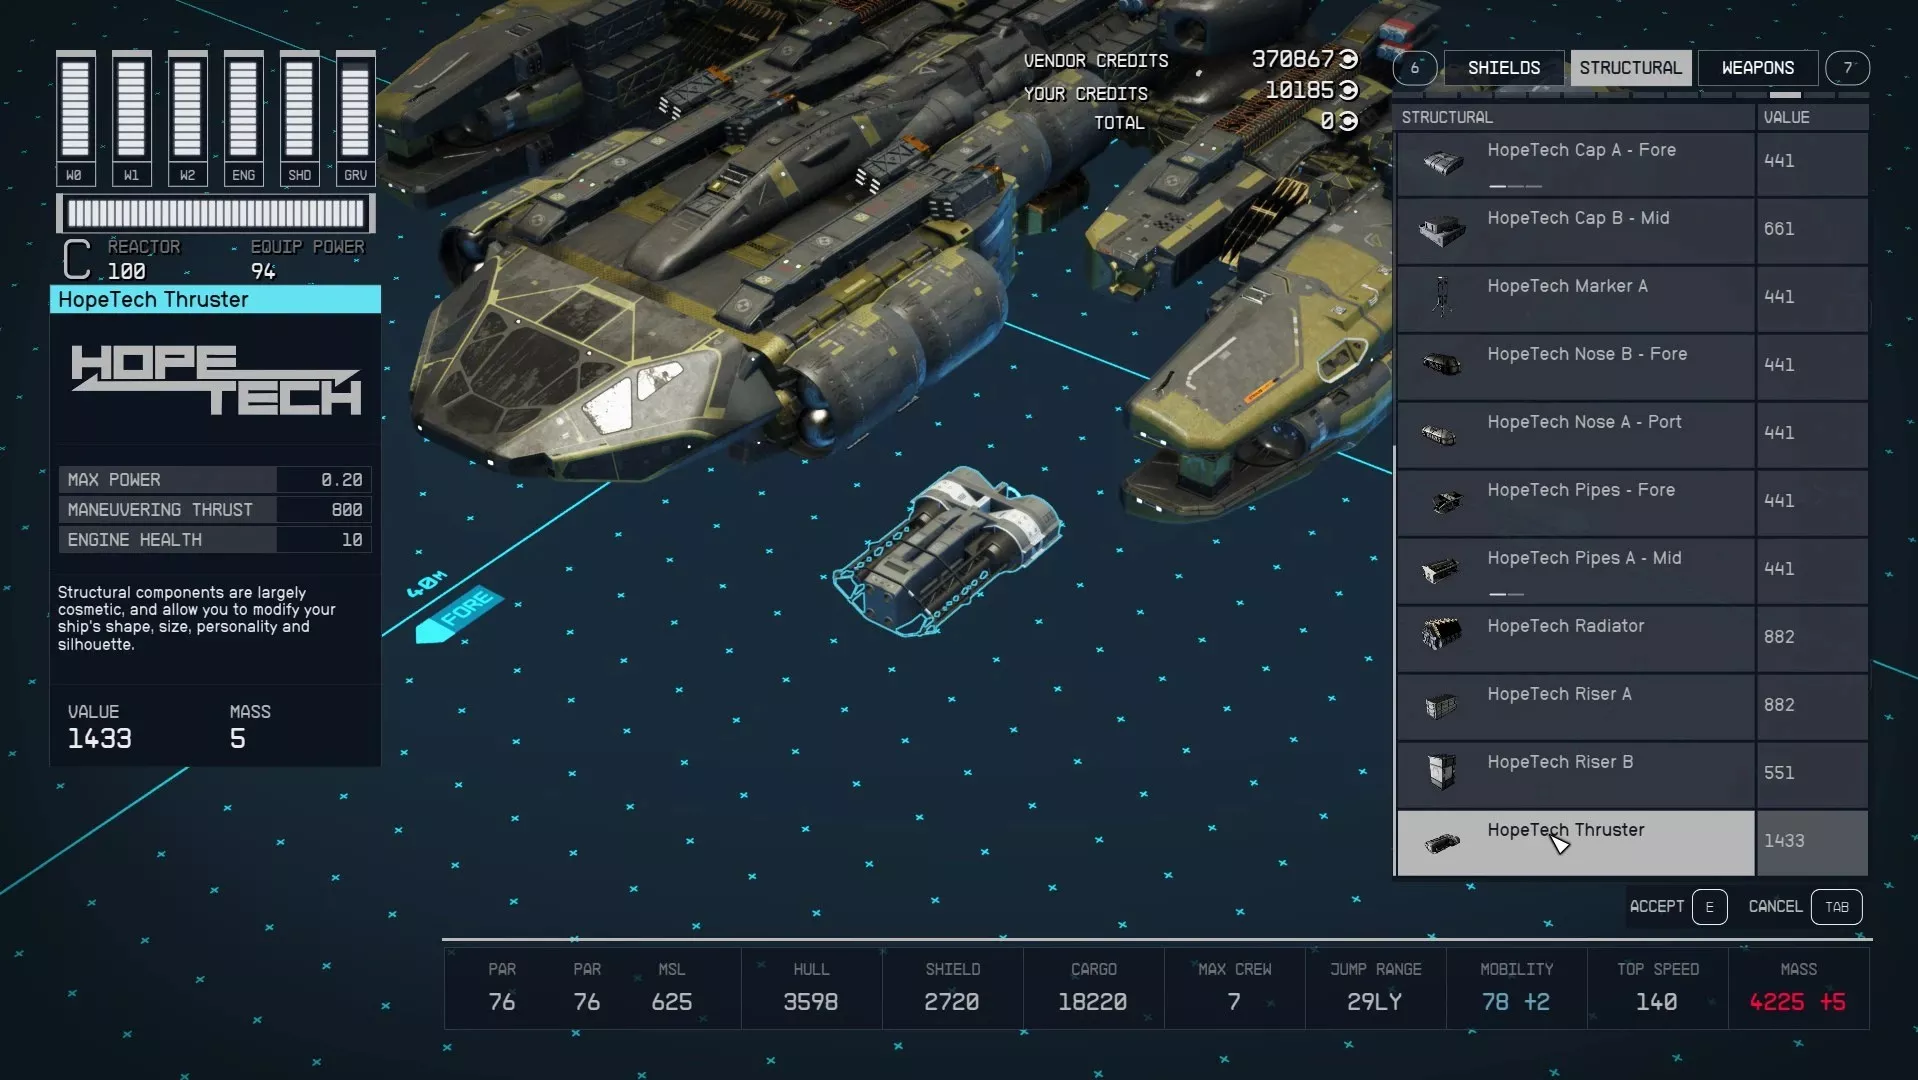This screenshot has width=1918, height=1080.
Task: Click the JUMP RANGE 29LY stat
Action: (x=1375, y=988)
